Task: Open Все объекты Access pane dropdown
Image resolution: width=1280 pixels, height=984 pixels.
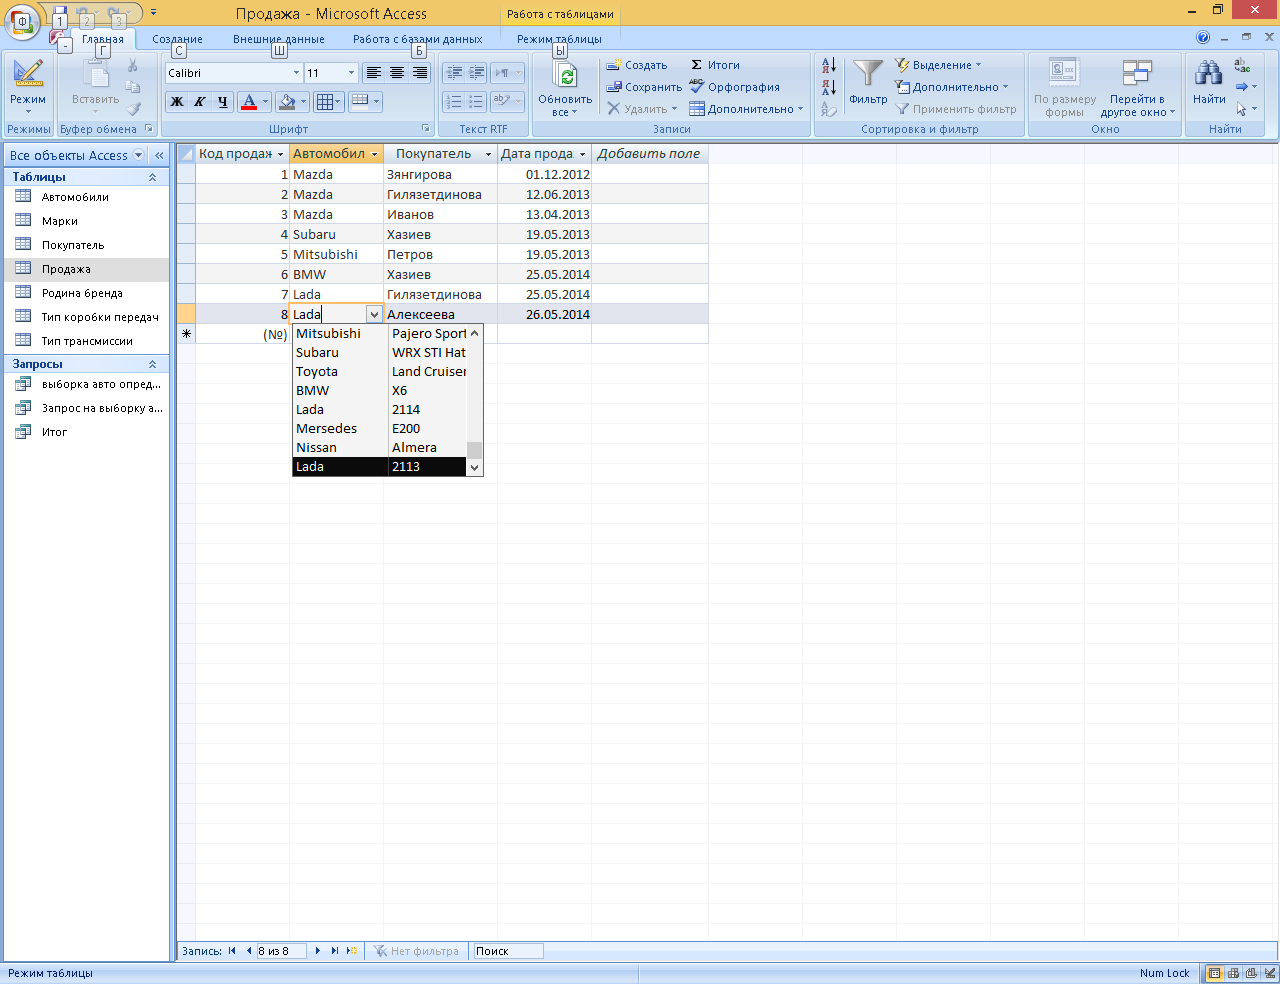Action: 138,155
